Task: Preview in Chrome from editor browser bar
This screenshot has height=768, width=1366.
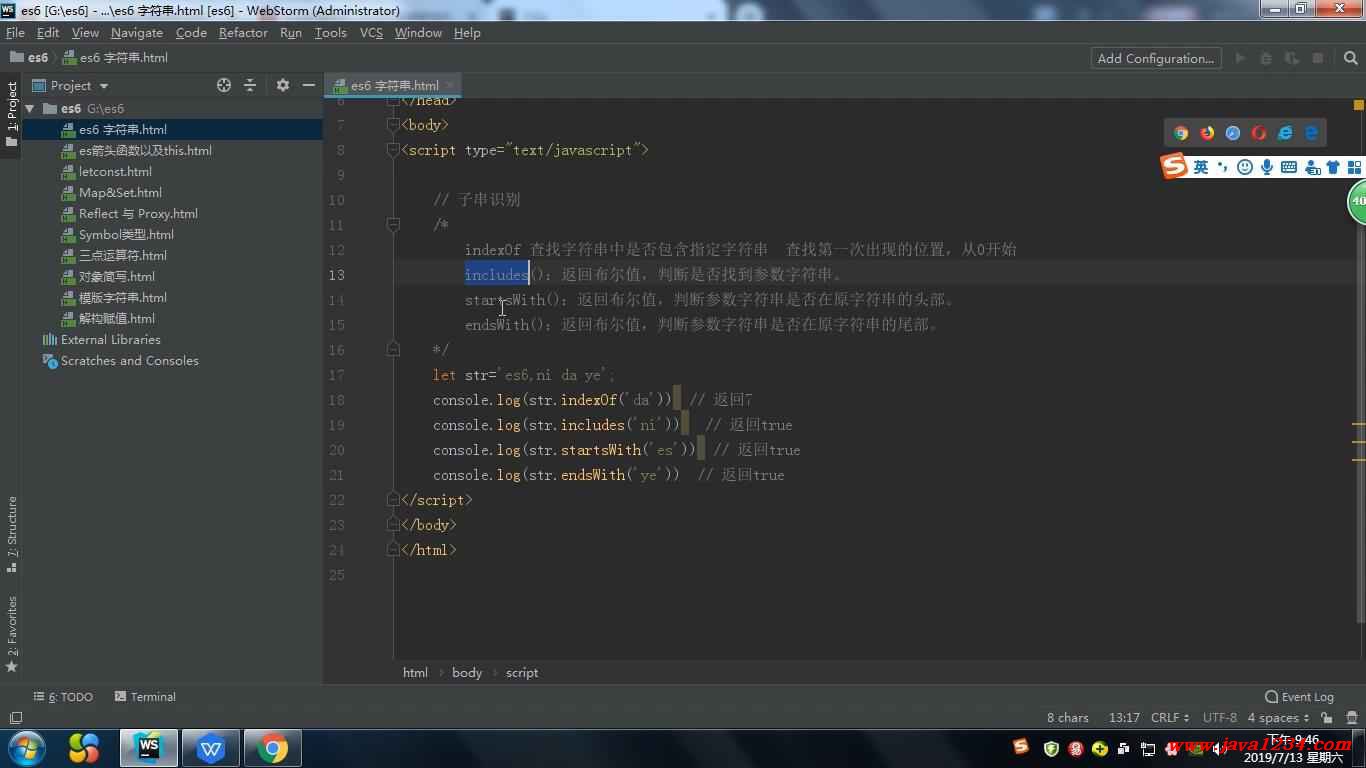Action: (1181, 133)
